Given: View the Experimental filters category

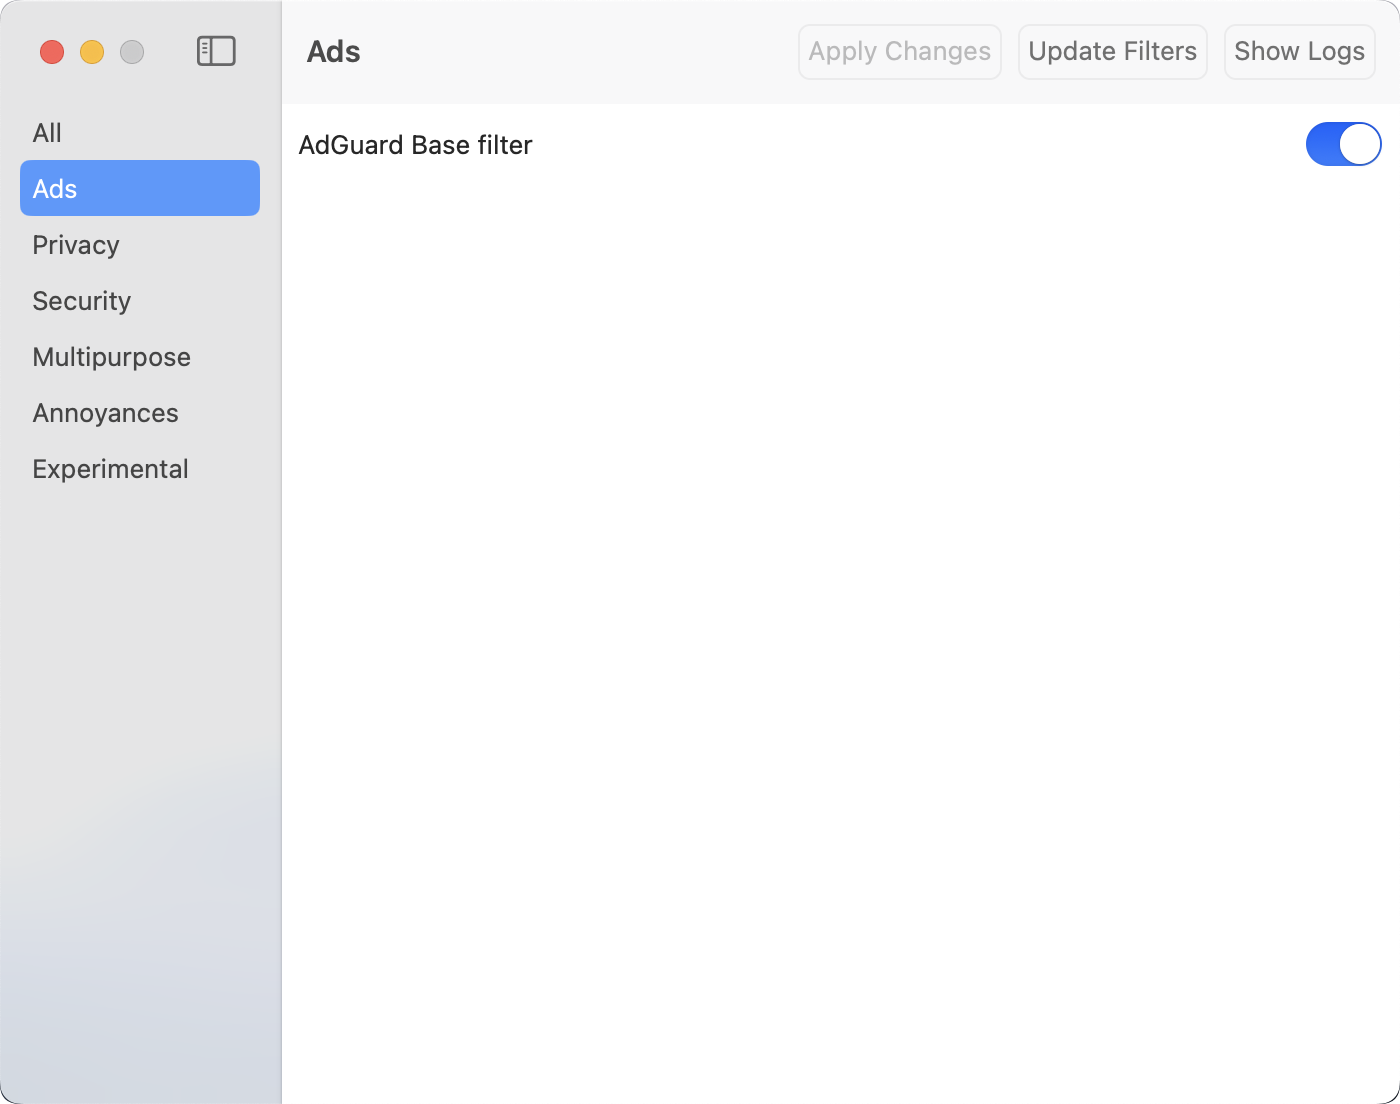Looking at the screenshot, I should (x=110, y=469).
